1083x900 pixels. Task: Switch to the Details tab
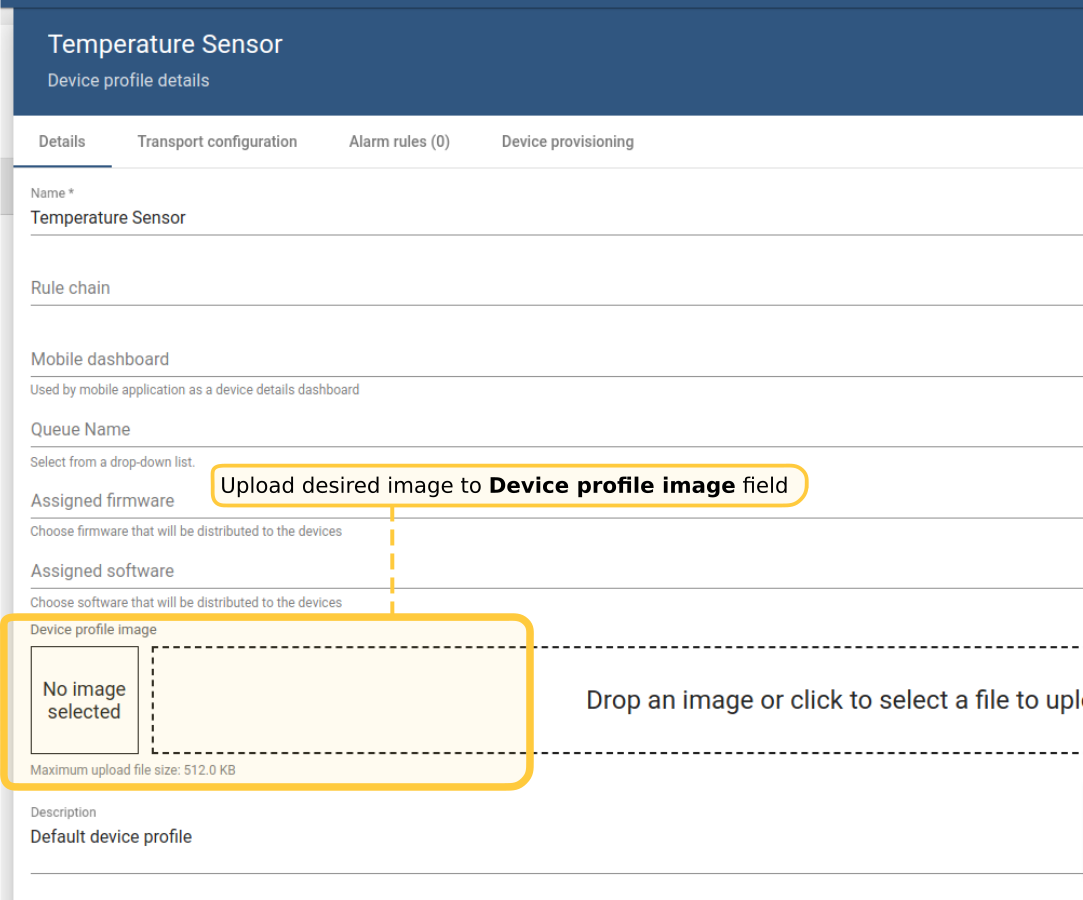point(62,142)
